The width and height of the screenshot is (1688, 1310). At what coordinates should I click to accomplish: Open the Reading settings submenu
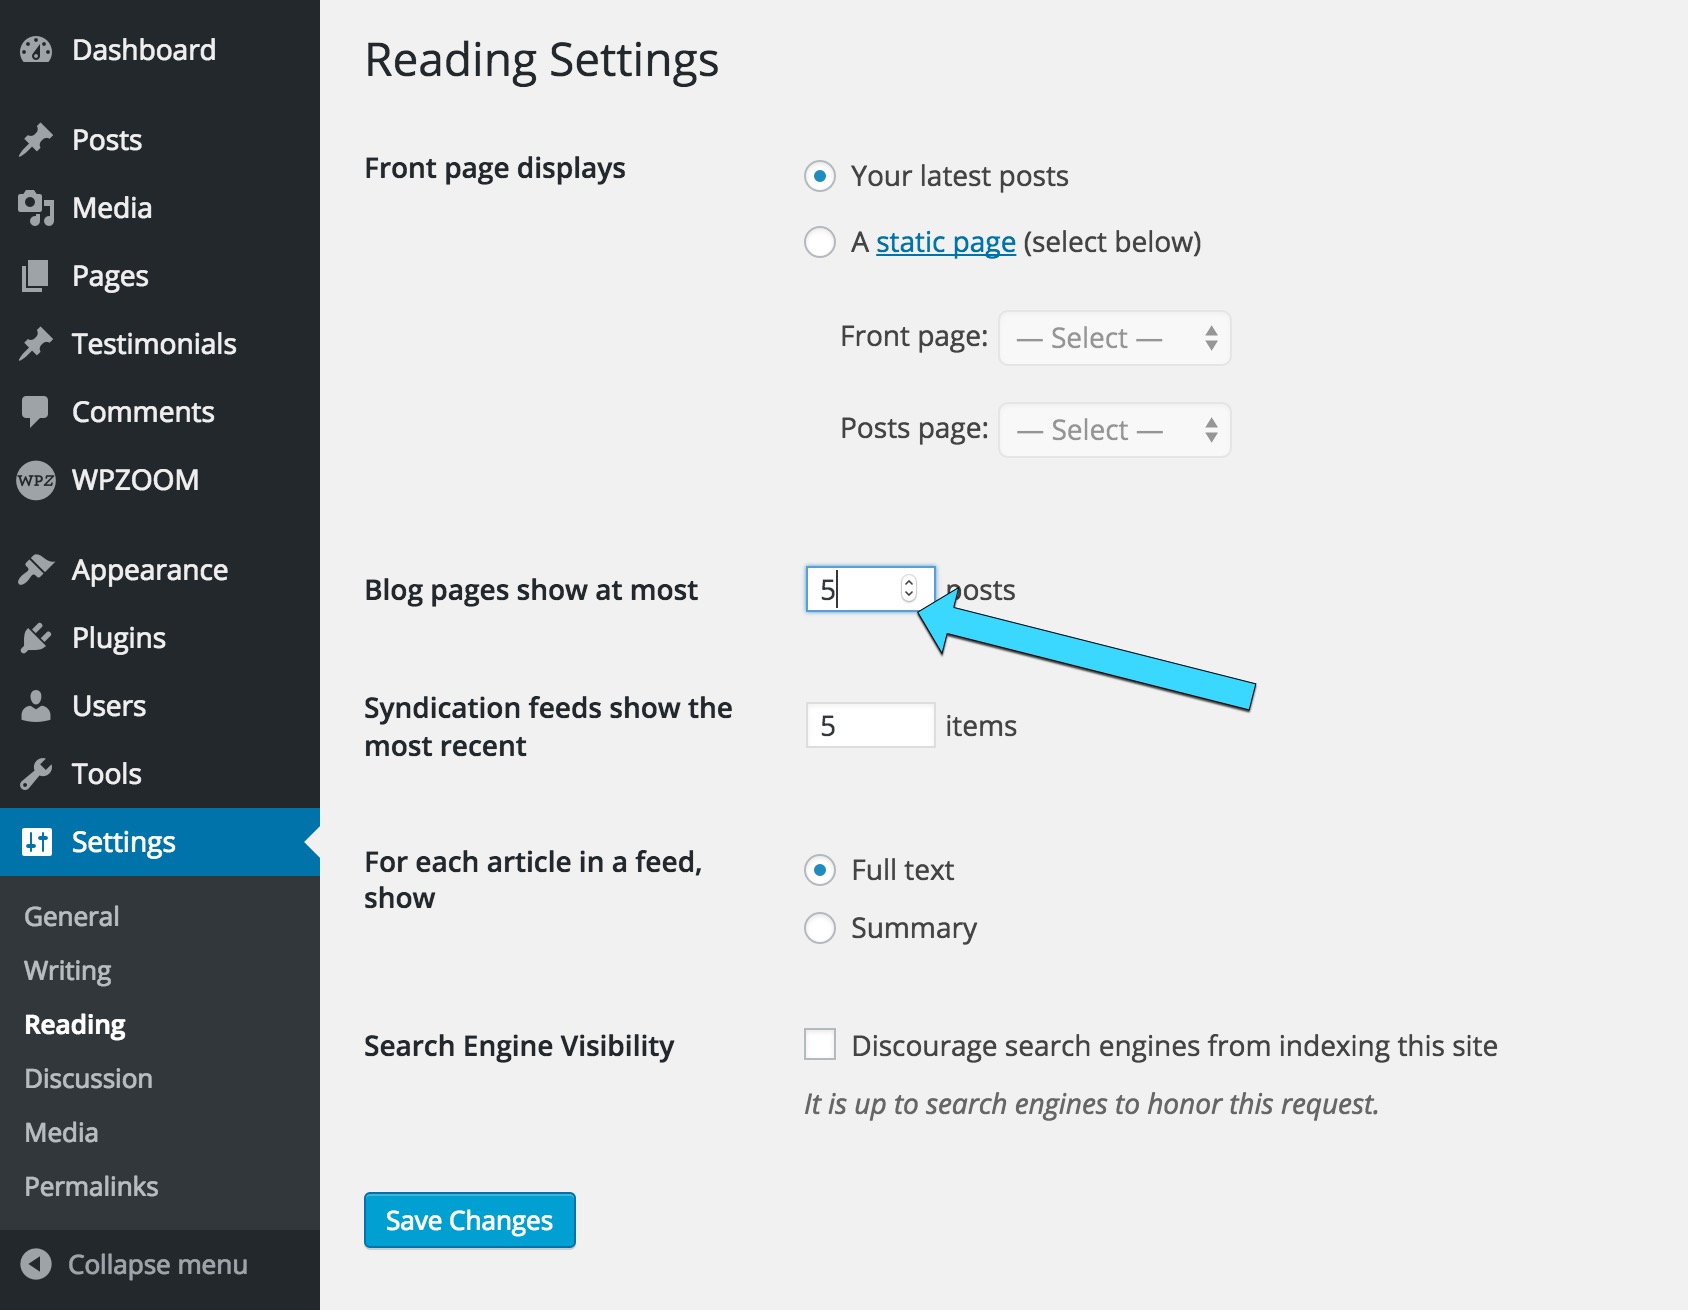[x=75, y=1024]
